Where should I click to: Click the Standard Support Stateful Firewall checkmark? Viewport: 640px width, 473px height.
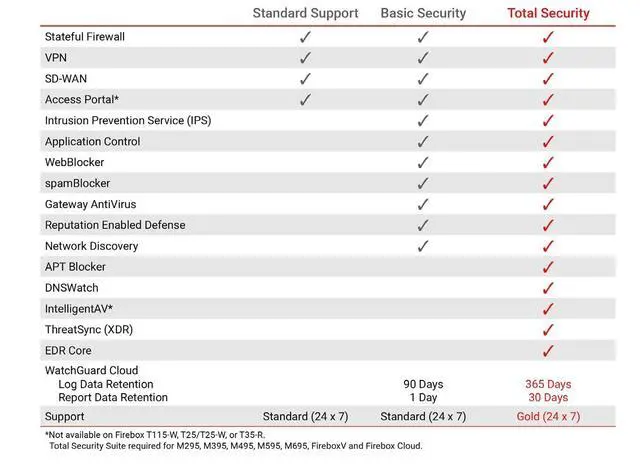click(305, 37)
